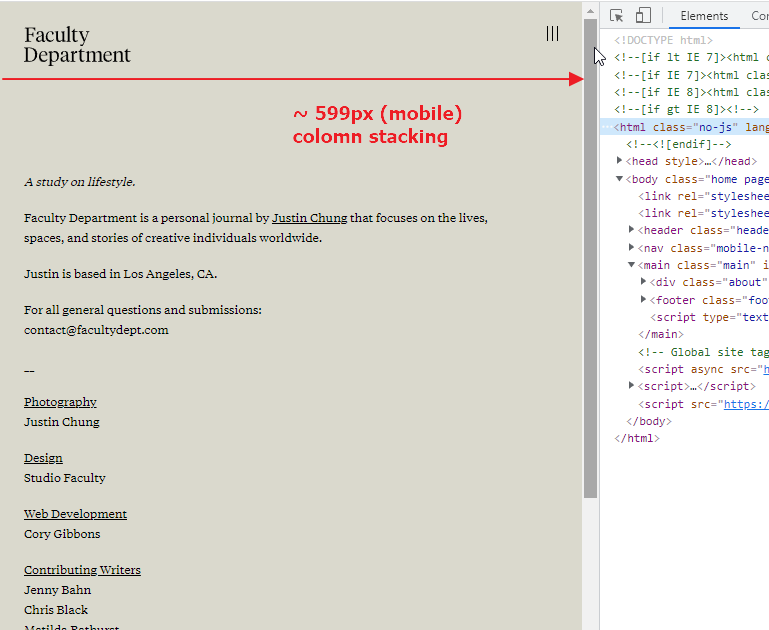Viewport: 769px width, 630px height.
Task: Select the script type text line
Action: [x=709, y=317]
